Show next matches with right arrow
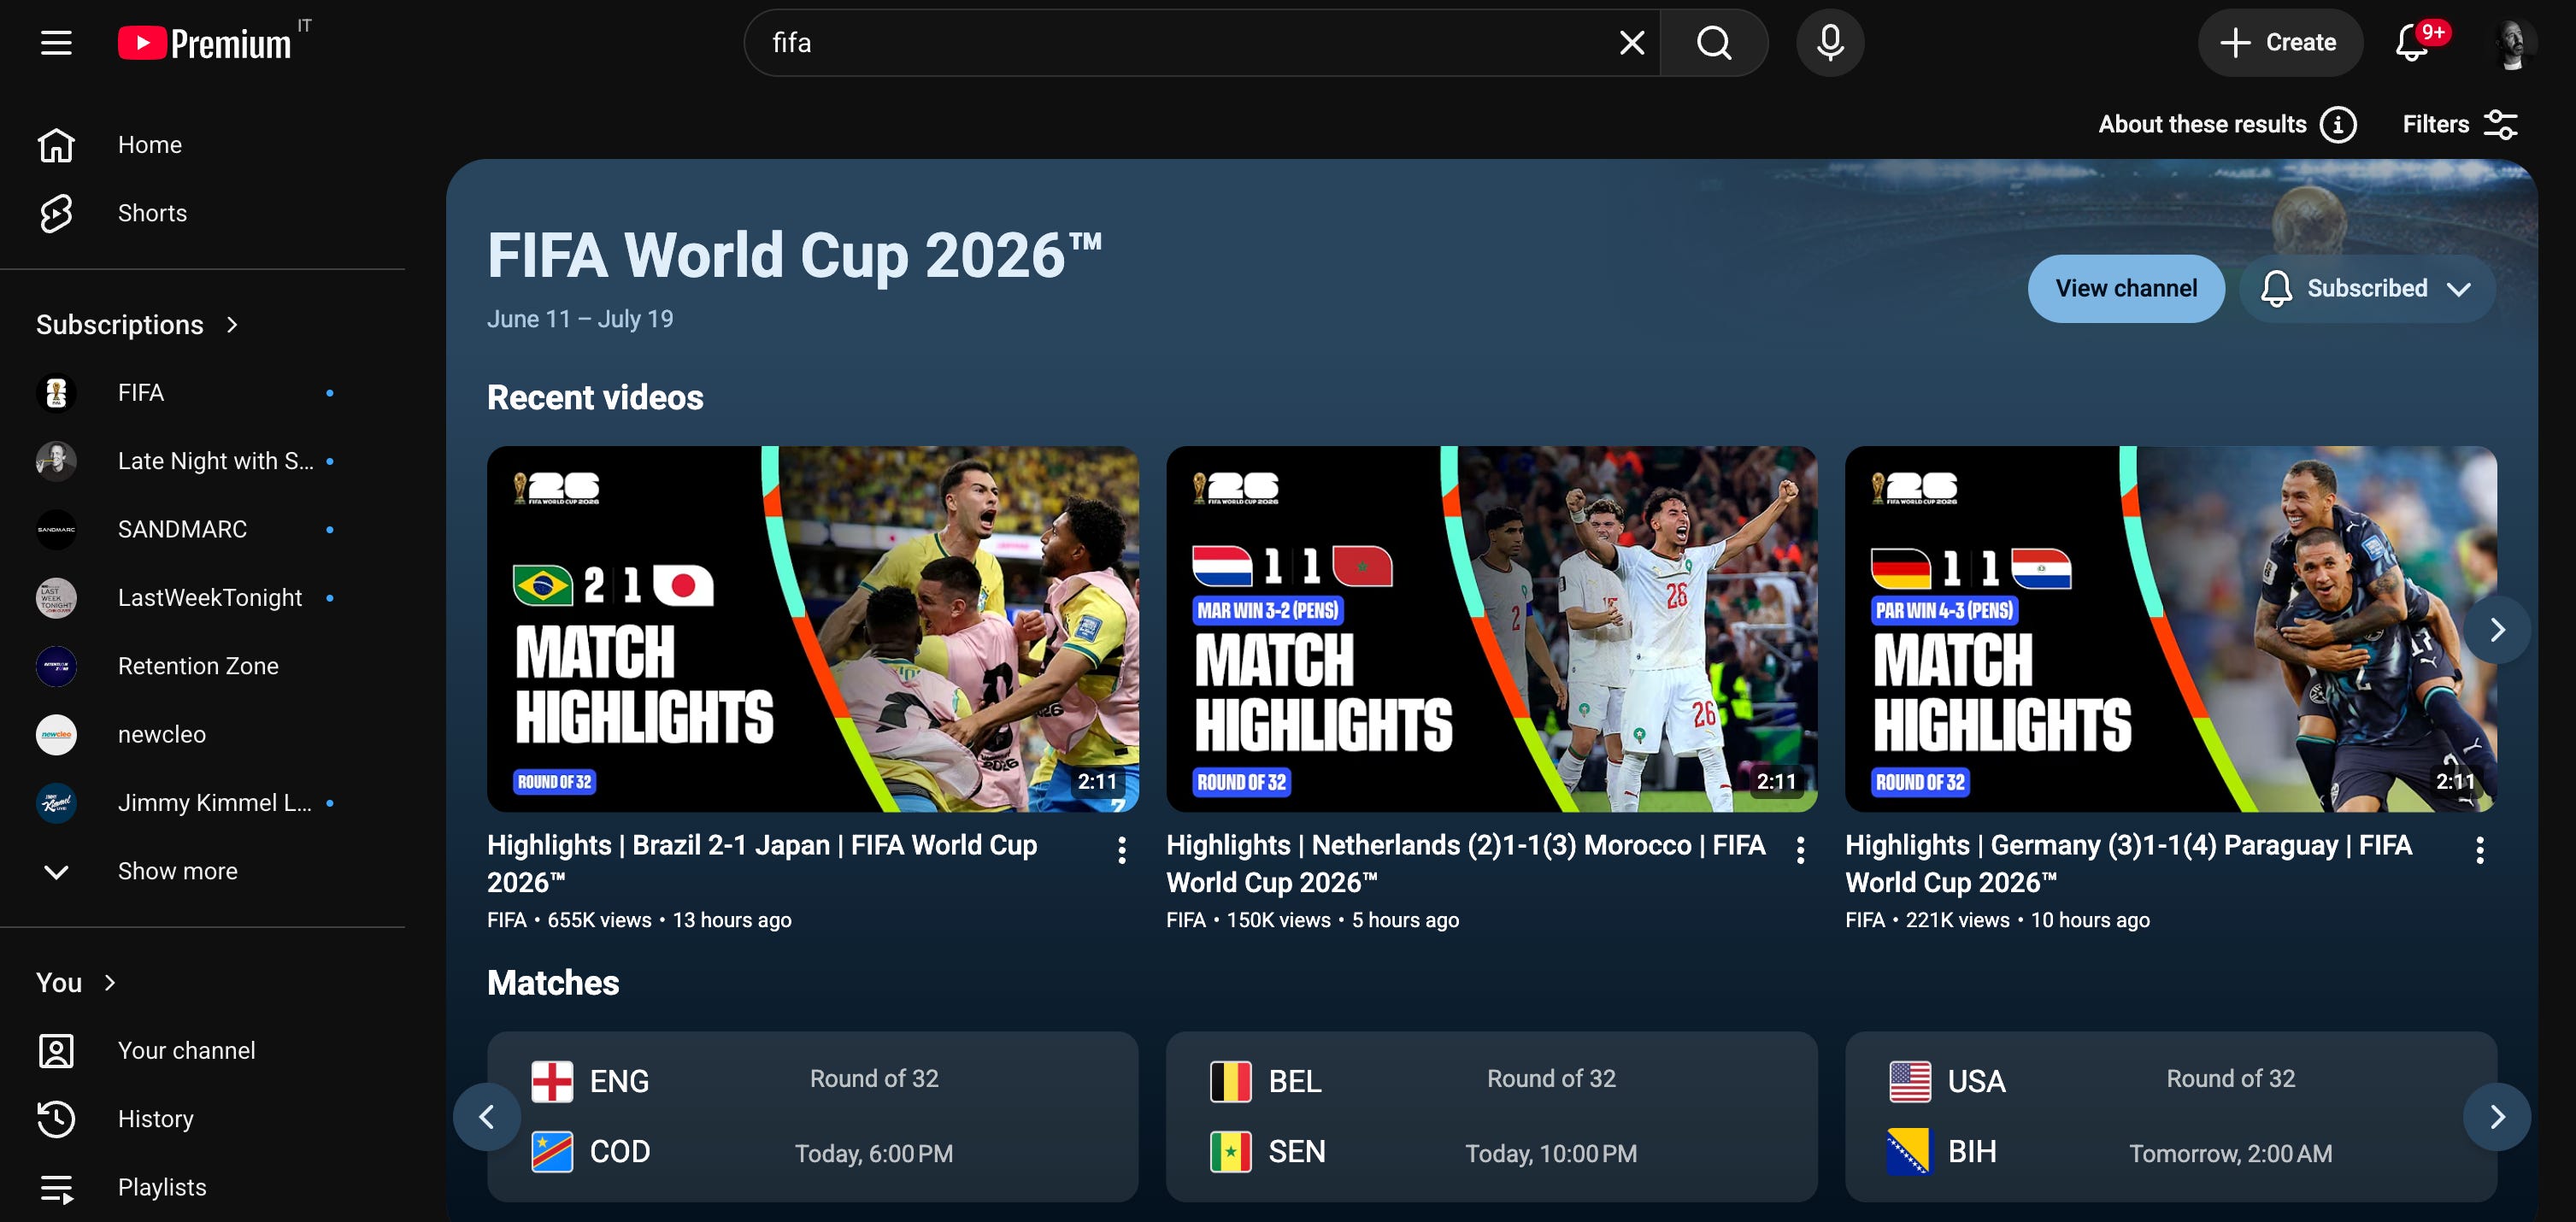The image size is (2576, 1222). coord(2496,1117)
